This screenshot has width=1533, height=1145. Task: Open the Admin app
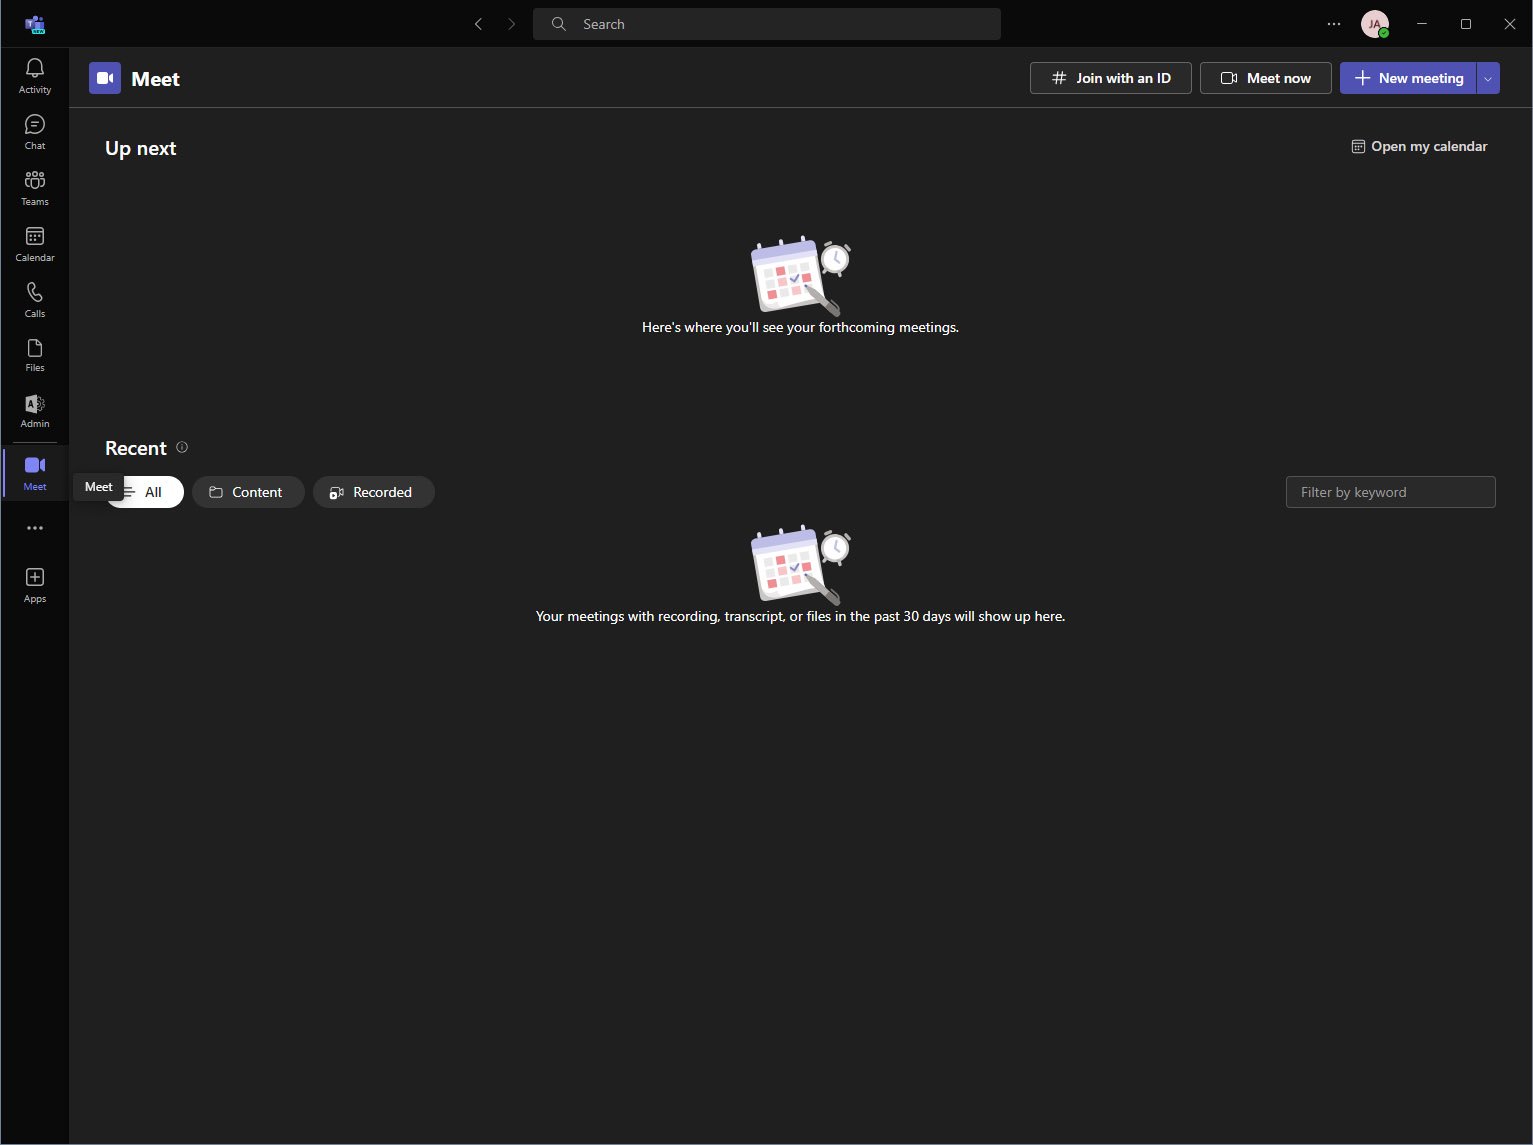(35, 411)
